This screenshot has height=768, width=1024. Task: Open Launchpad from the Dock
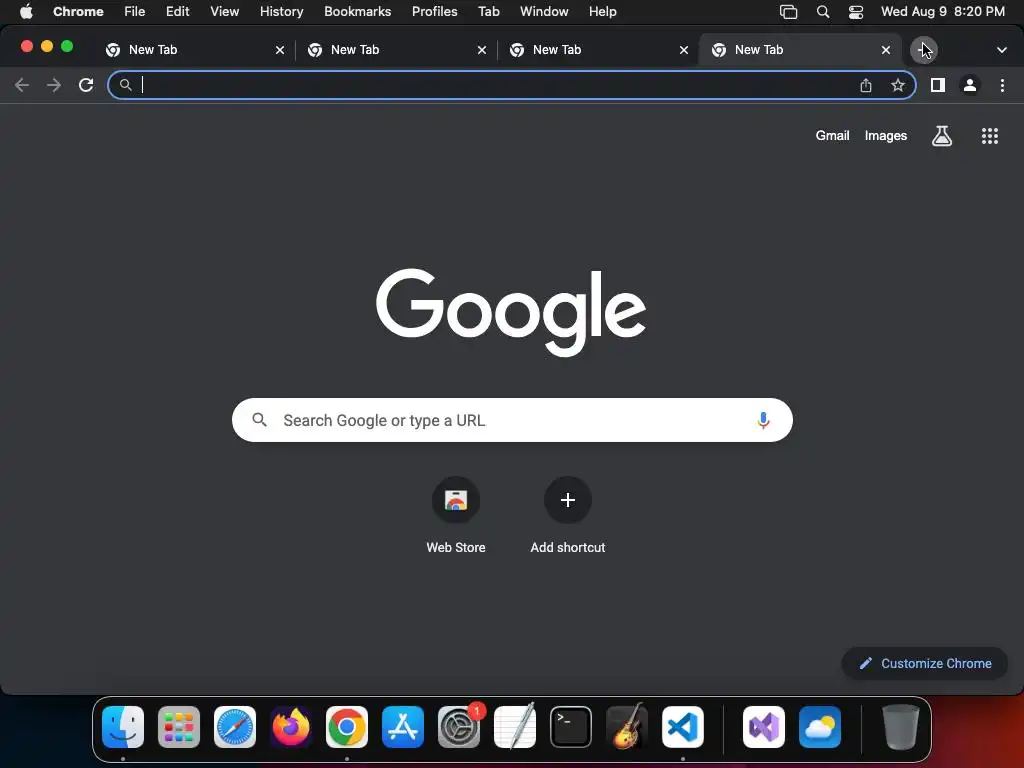tap(179, 727)
